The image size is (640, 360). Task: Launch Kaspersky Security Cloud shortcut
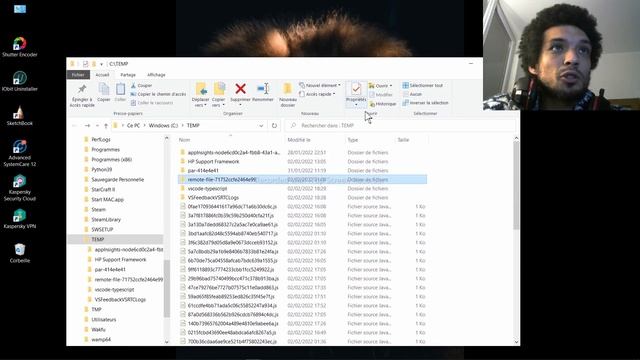[x=20, y=188]
